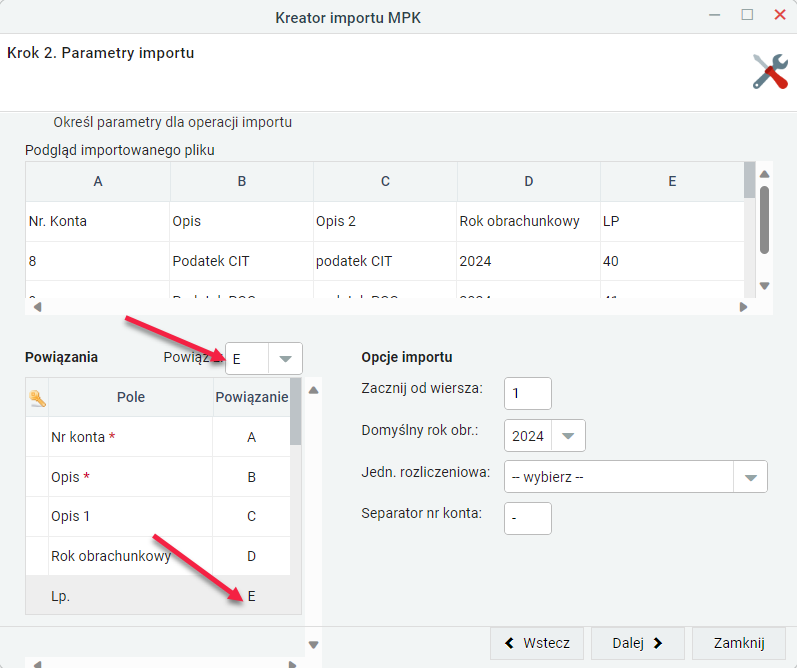
Task: Maximize the Kreator importu MPK window
Action: [x=747, y=15]
